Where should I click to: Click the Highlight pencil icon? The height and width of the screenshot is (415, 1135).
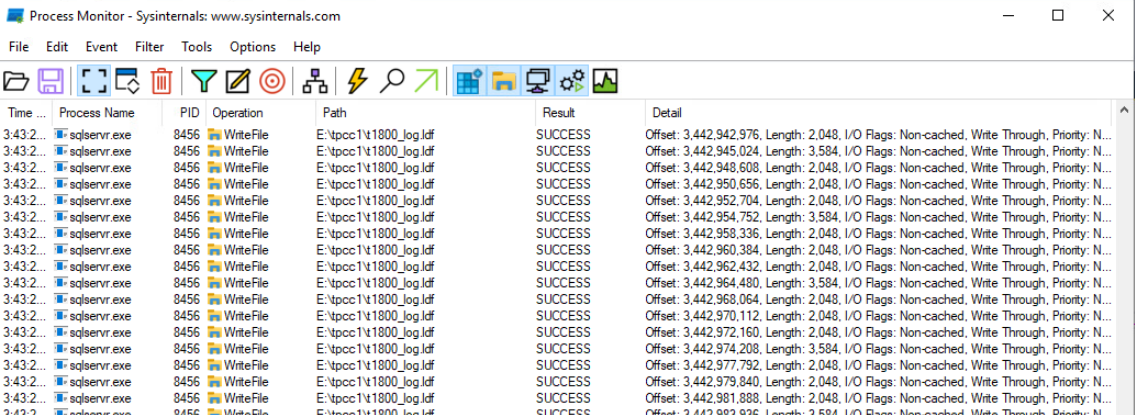[238, 81]
